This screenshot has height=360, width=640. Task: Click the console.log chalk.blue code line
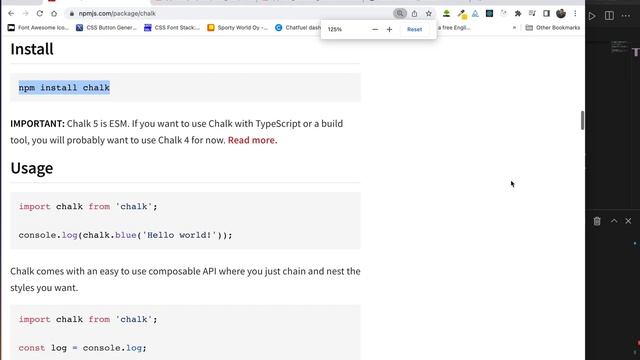click(125, 235)
